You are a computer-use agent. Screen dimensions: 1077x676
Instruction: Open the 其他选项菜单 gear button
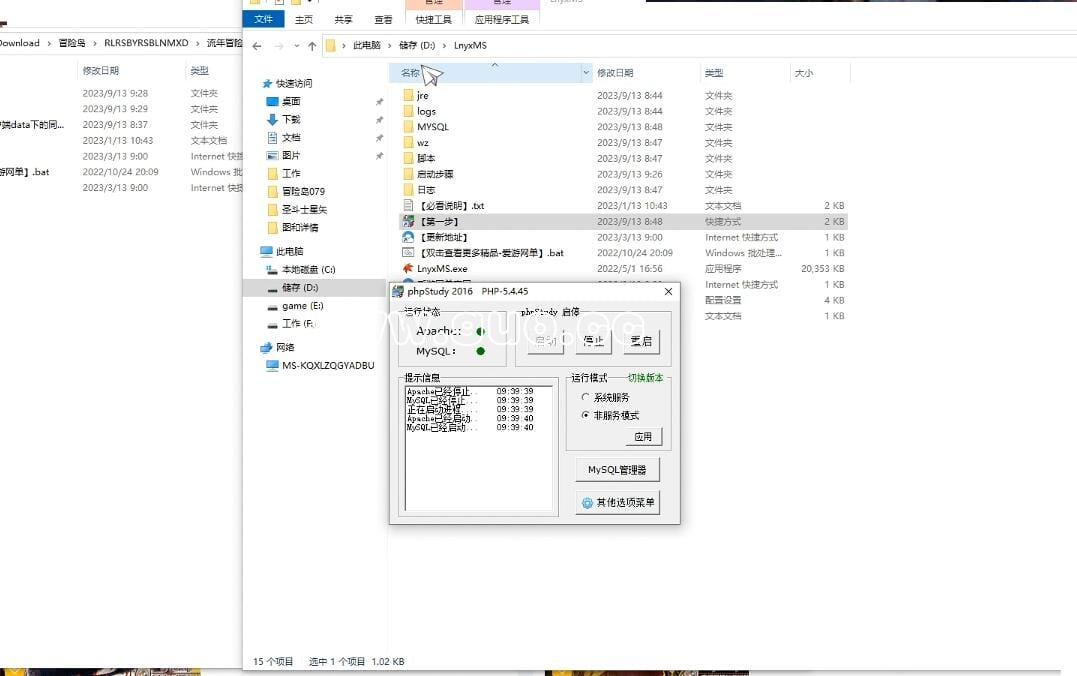(617, 503)
